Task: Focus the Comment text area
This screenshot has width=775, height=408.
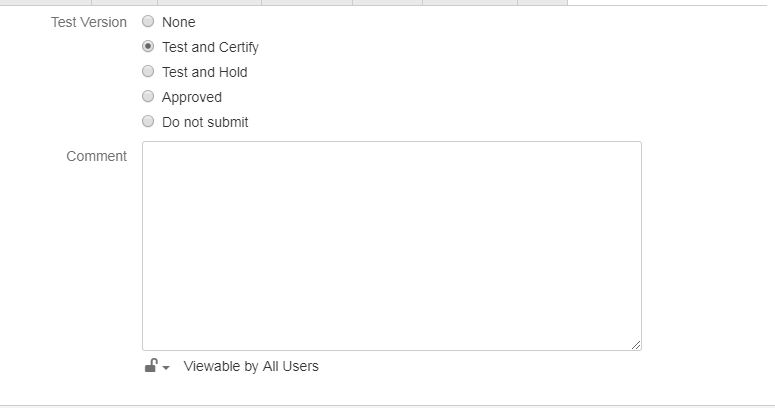Action: (x=392, y=246)
